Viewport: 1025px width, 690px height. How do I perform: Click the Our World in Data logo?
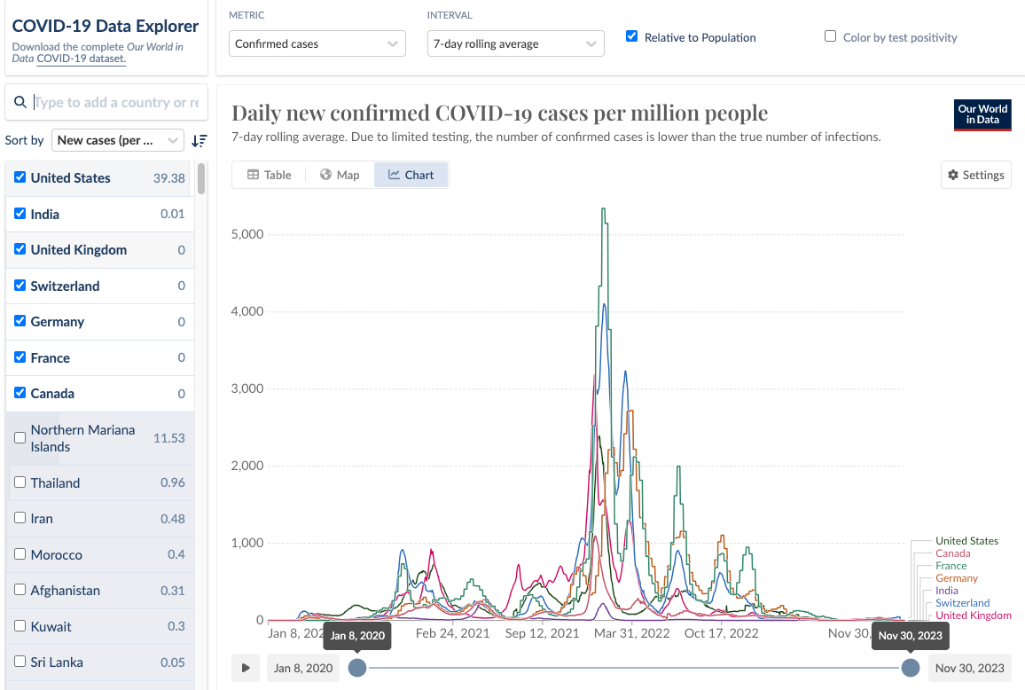(x=982, y=114)
